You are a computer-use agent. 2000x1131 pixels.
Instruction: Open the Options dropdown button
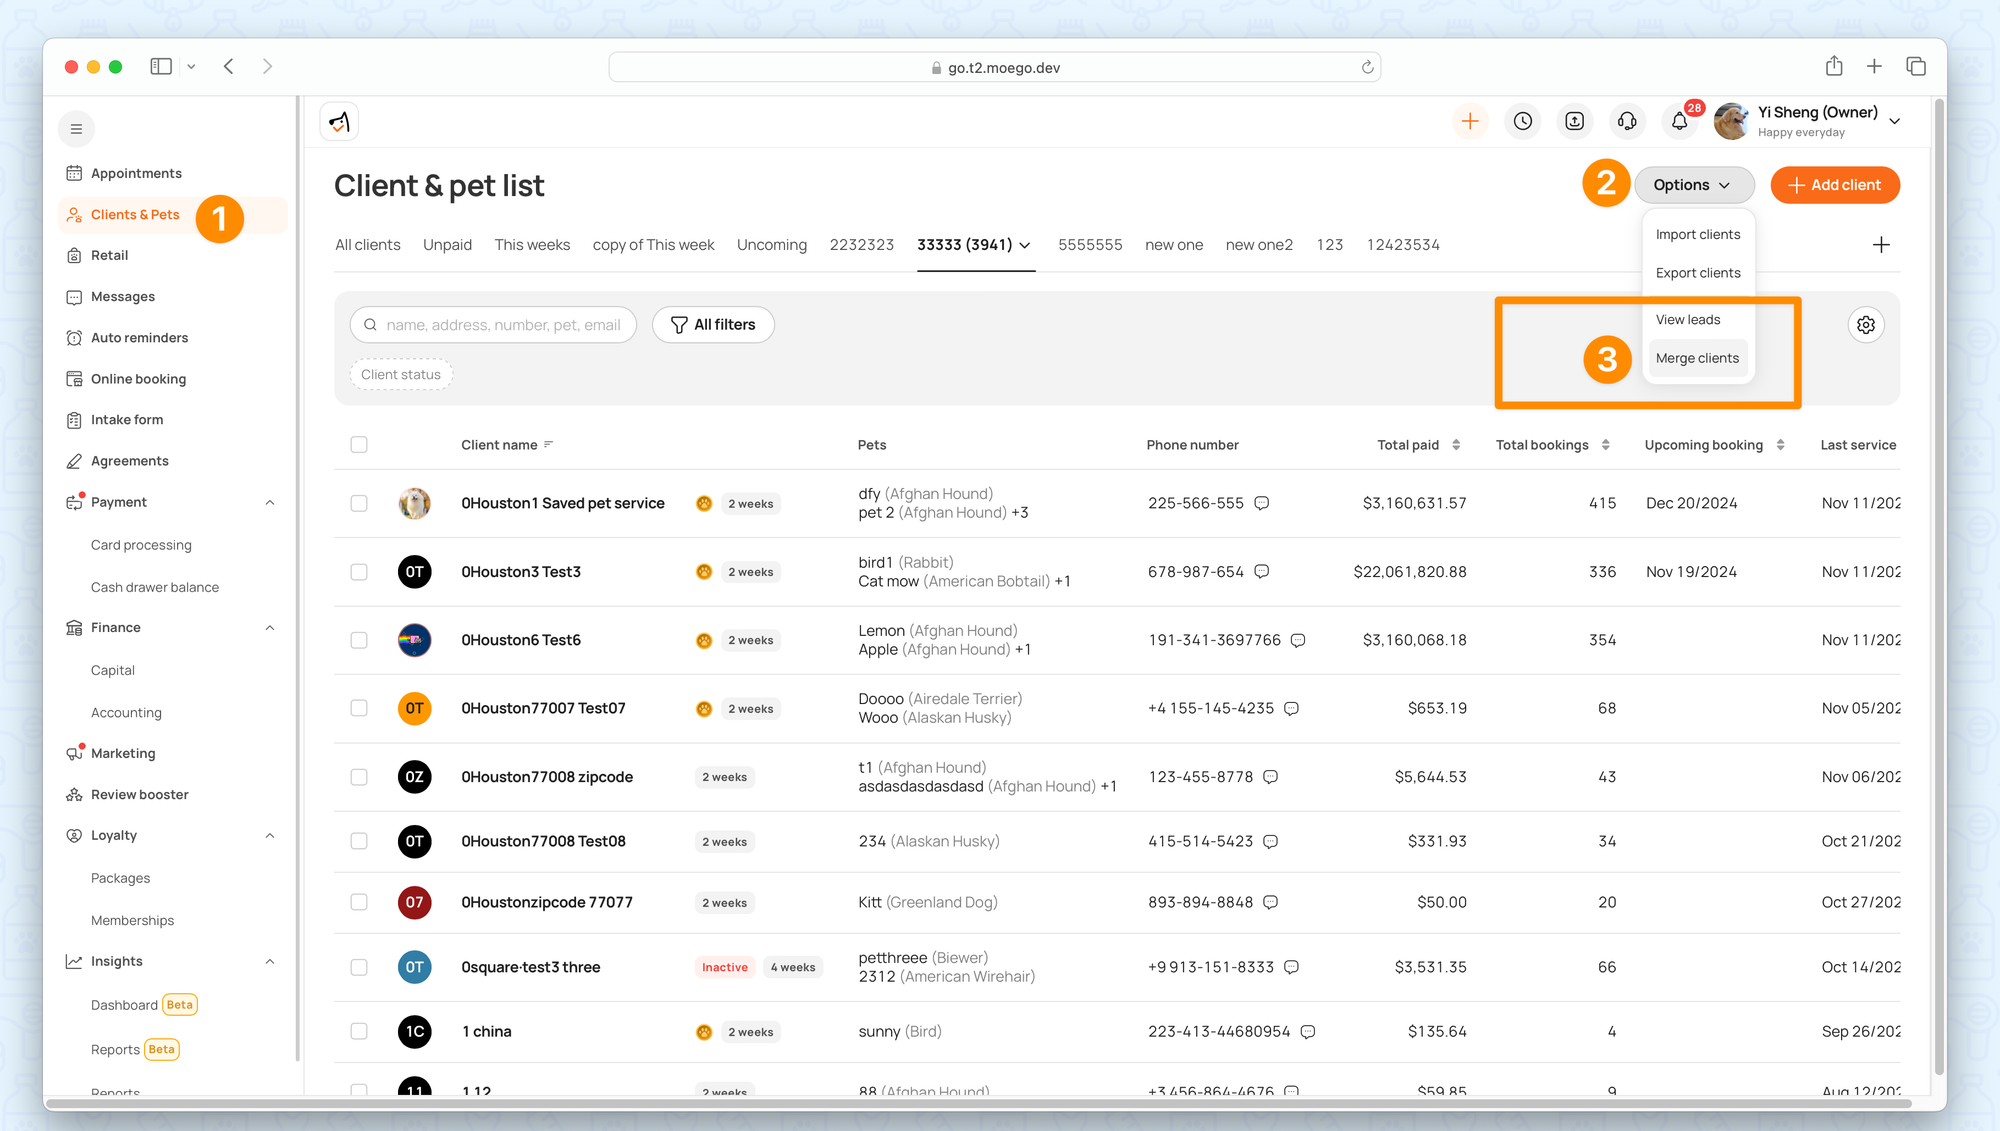coord(1693,185)
